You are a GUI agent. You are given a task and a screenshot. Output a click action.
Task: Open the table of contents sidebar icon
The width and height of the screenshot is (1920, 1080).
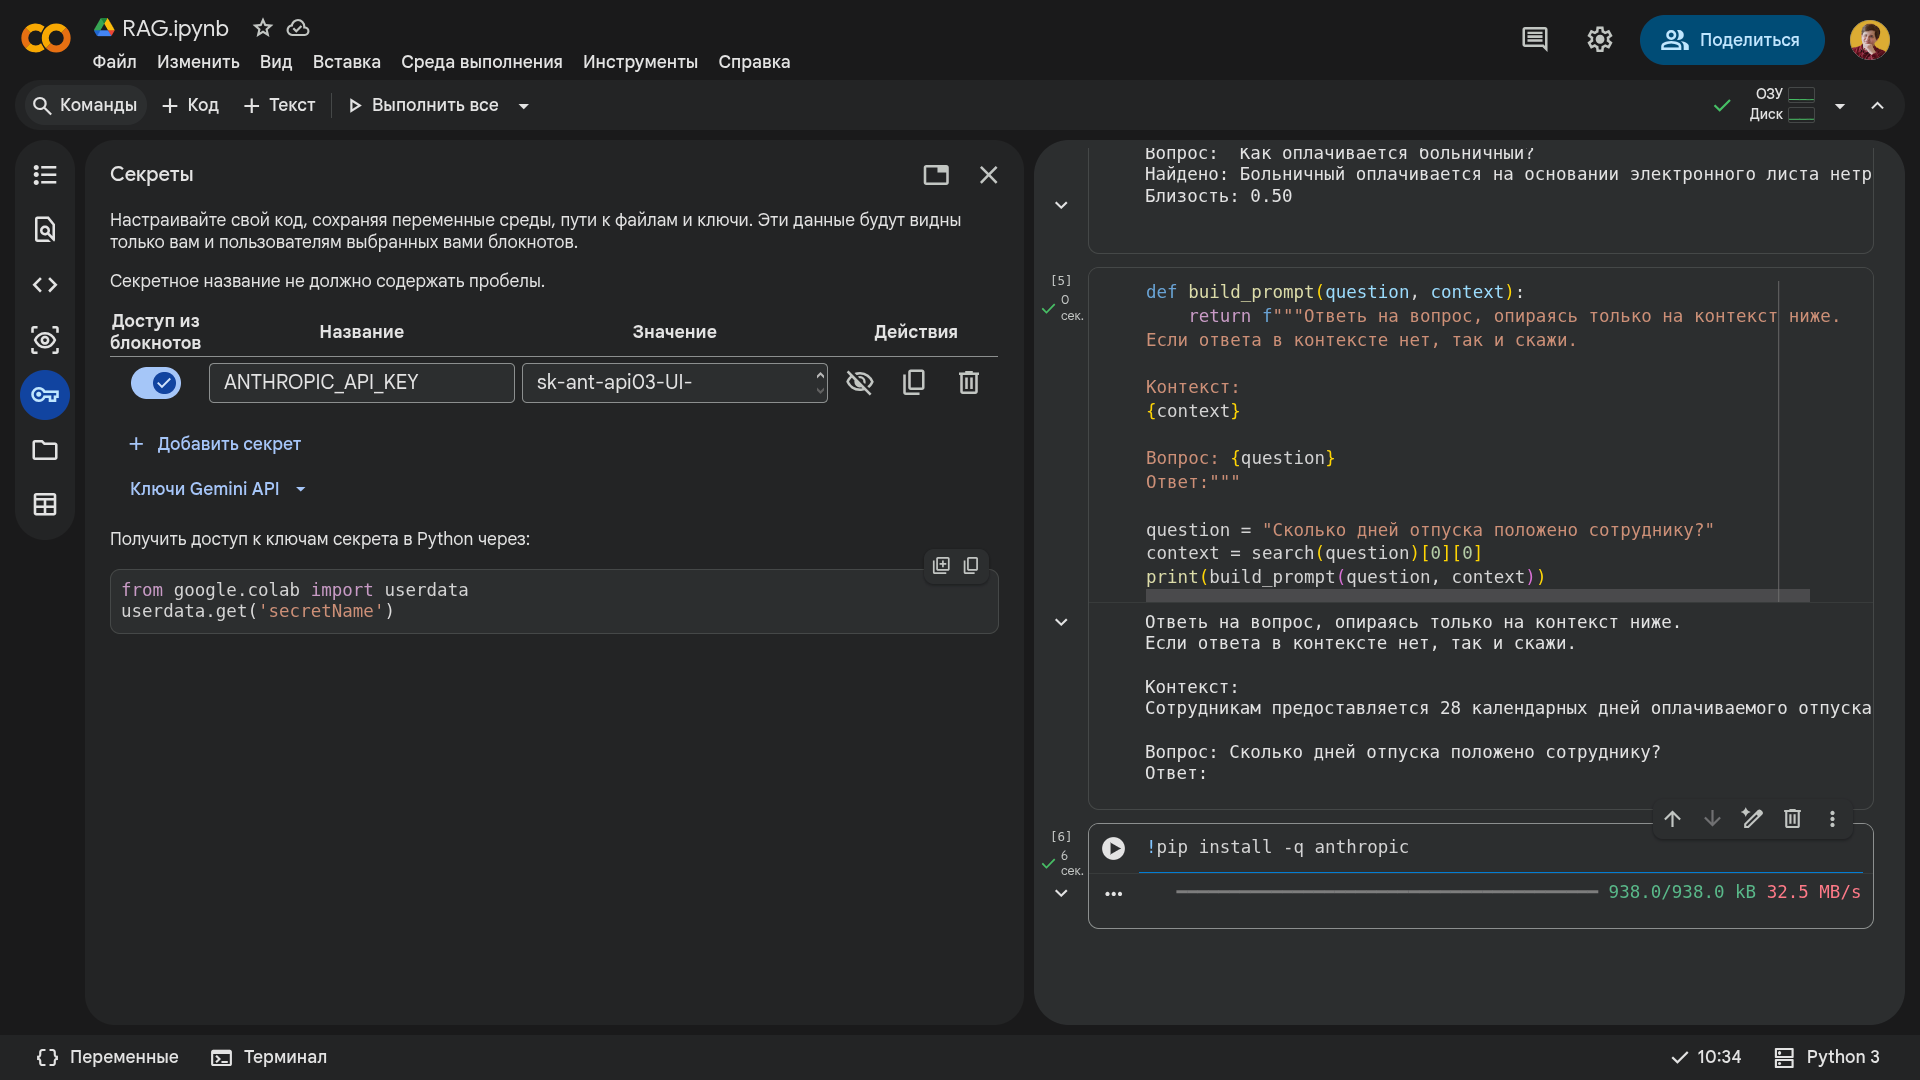coord(45,175)
